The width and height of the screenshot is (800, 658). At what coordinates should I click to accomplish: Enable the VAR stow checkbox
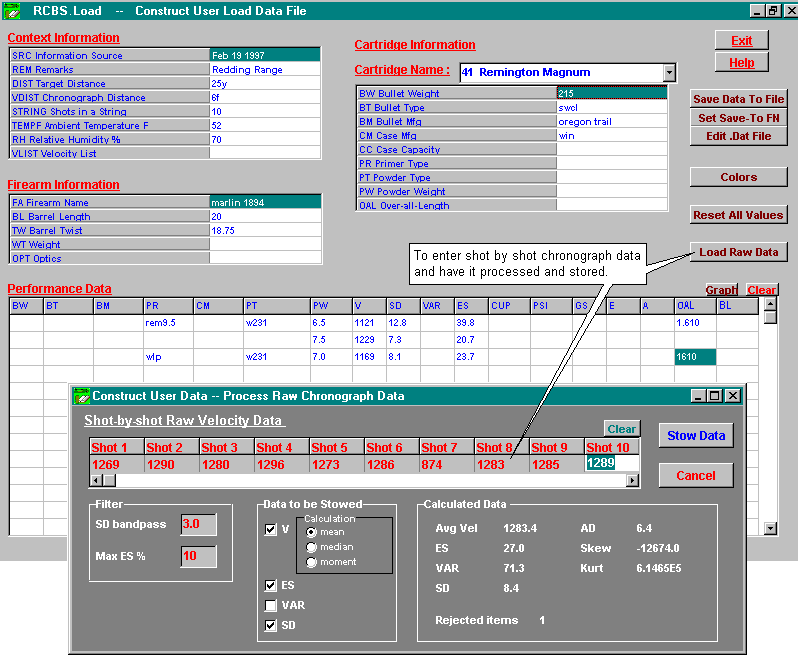coord(271,605)
